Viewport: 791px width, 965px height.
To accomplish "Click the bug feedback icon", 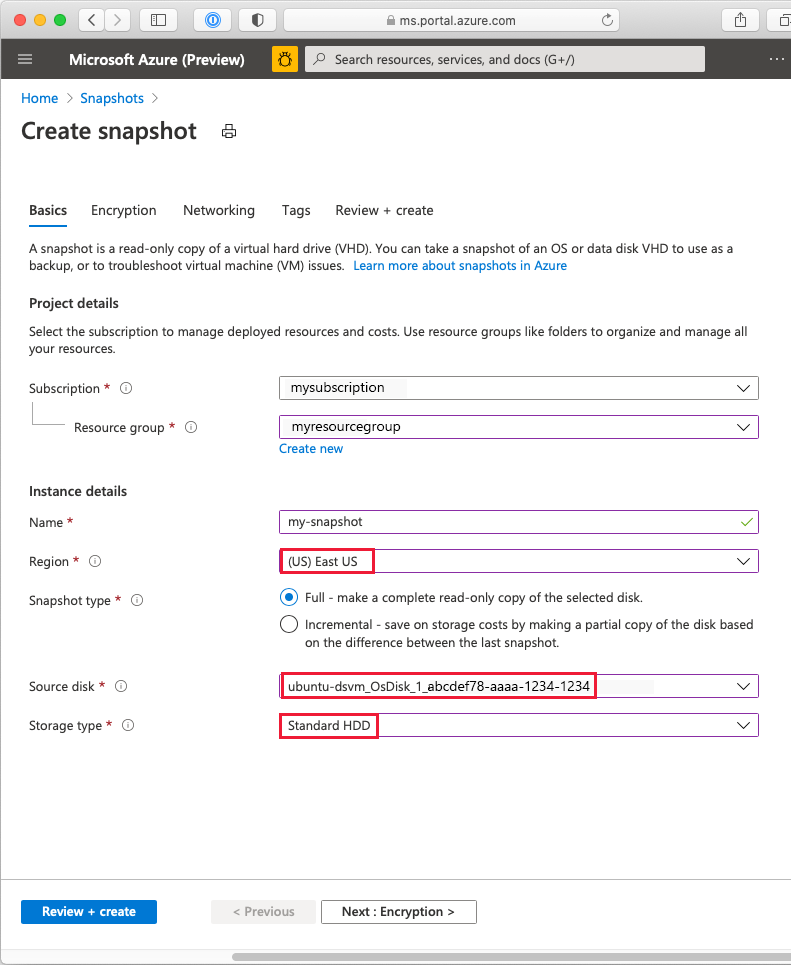I will click(x=285, y=59).
